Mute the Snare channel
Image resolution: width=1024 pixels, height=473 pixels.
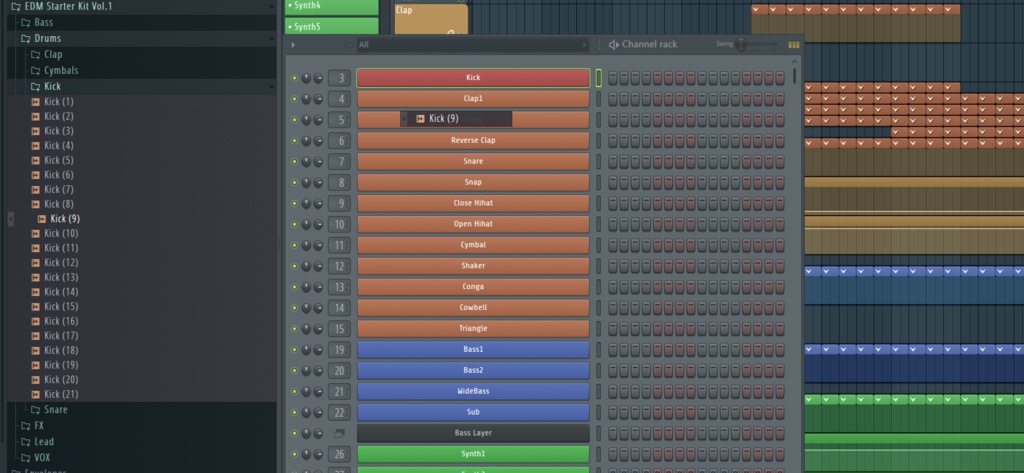(x=295, y=161)
